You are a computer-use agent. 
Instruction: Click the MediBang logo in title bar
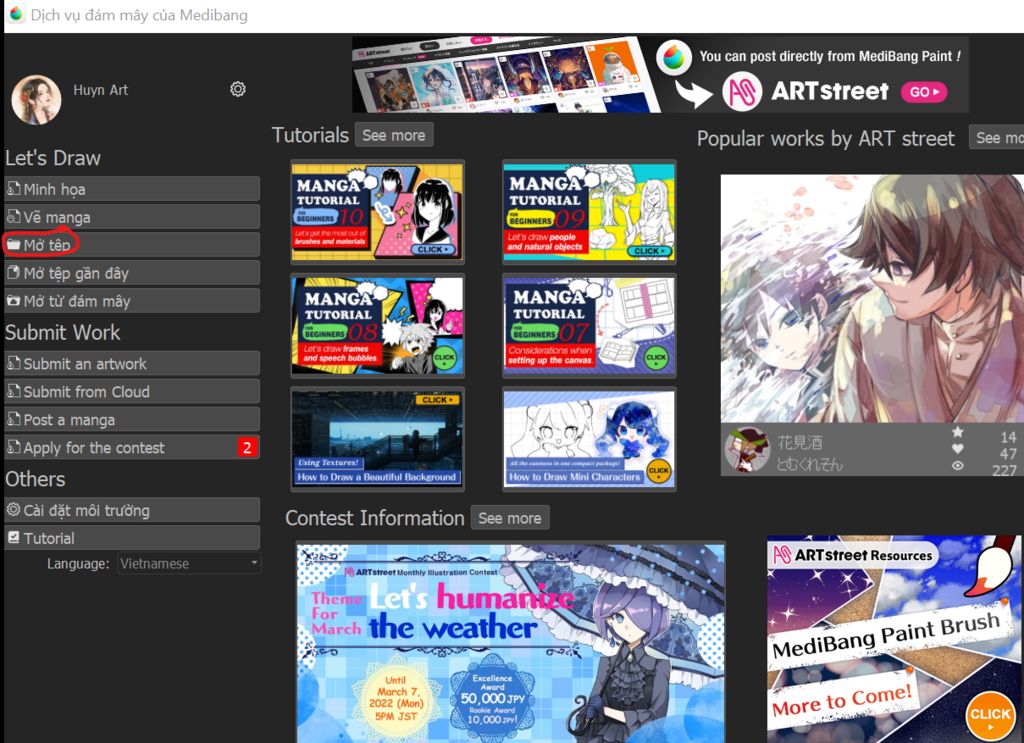16,14
